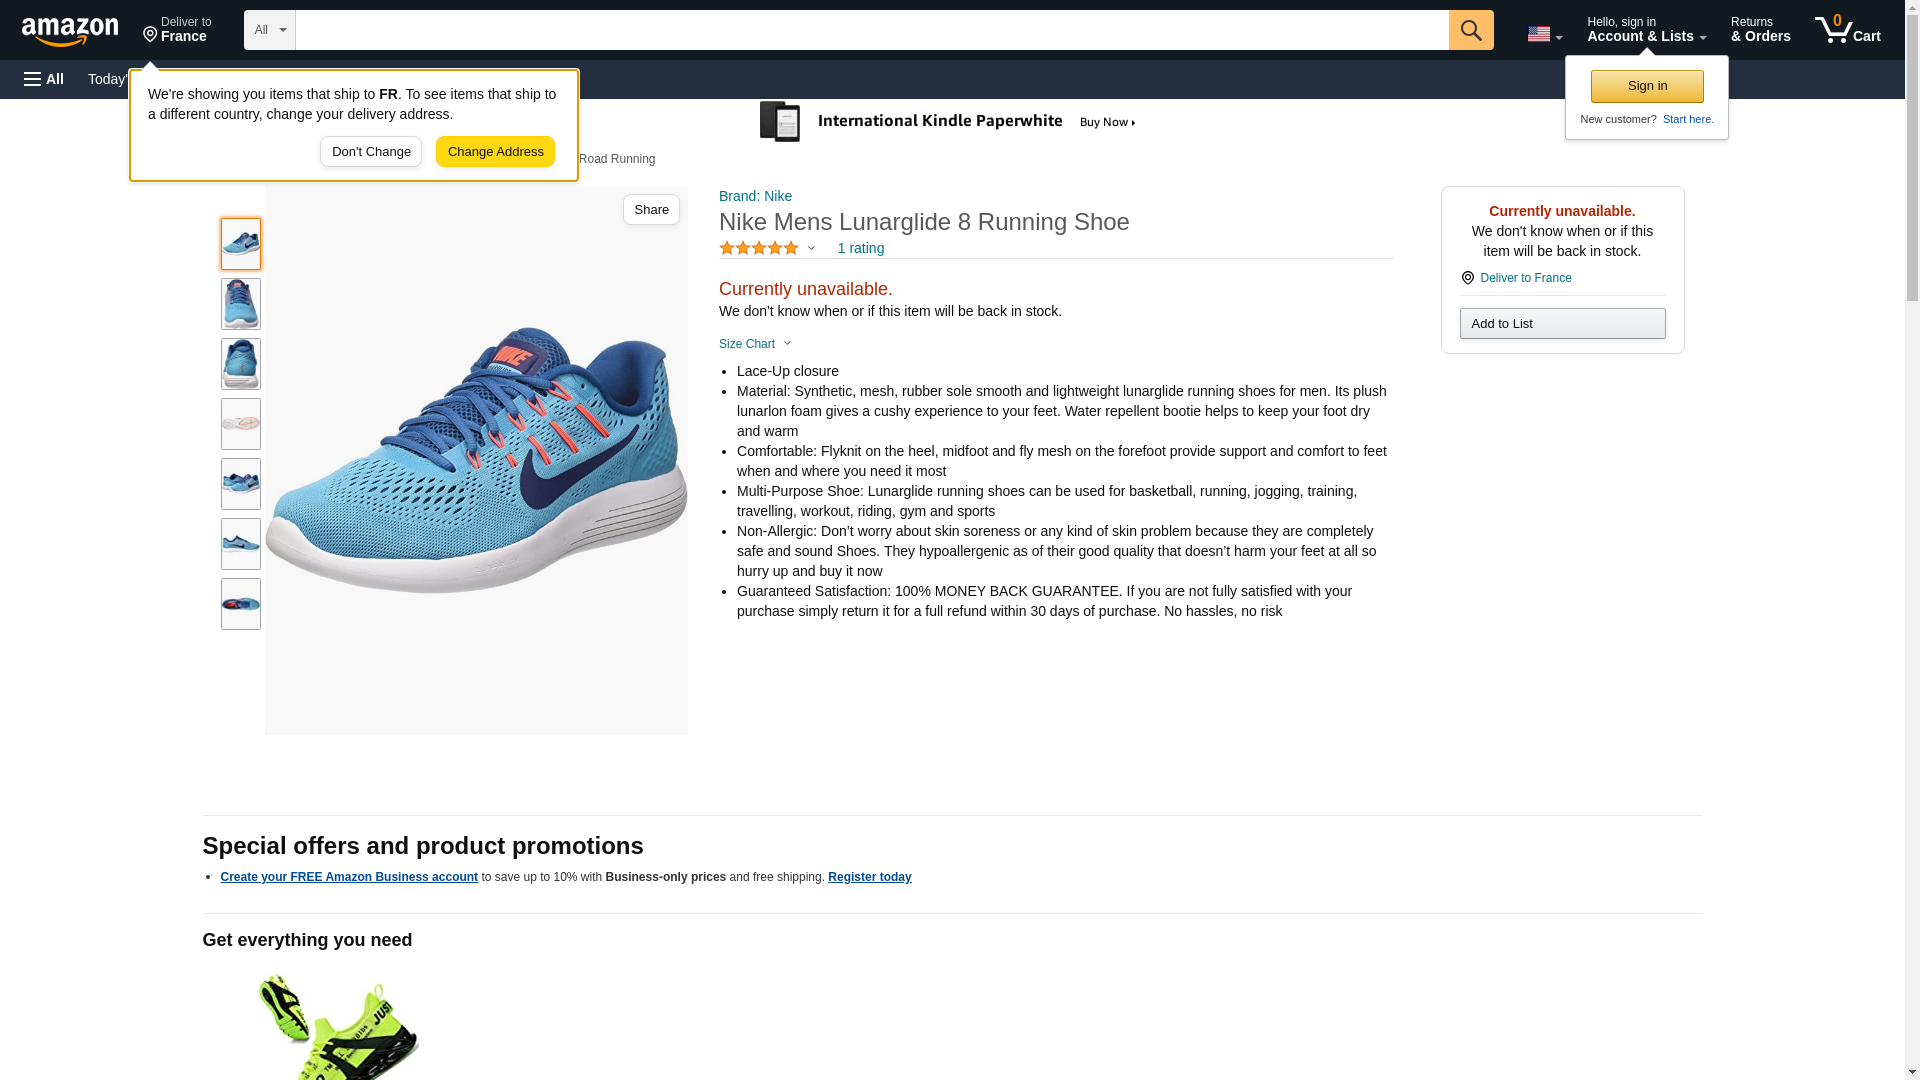This screenshot has height=1080, width=1920.
Task: Open the shopping cart
Action: point(1847,30)
